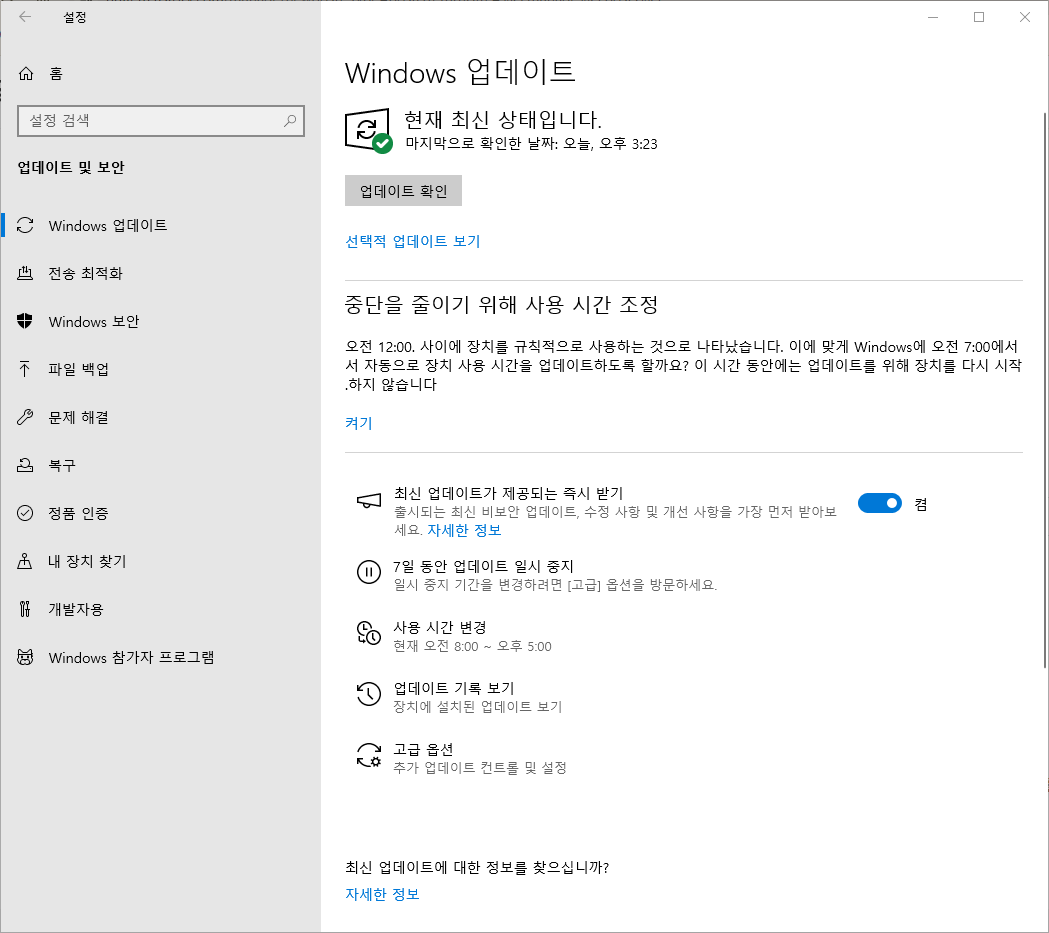
Task: Click the 내 장치 찾기 locator icon
Action: [x=25, y=561]
